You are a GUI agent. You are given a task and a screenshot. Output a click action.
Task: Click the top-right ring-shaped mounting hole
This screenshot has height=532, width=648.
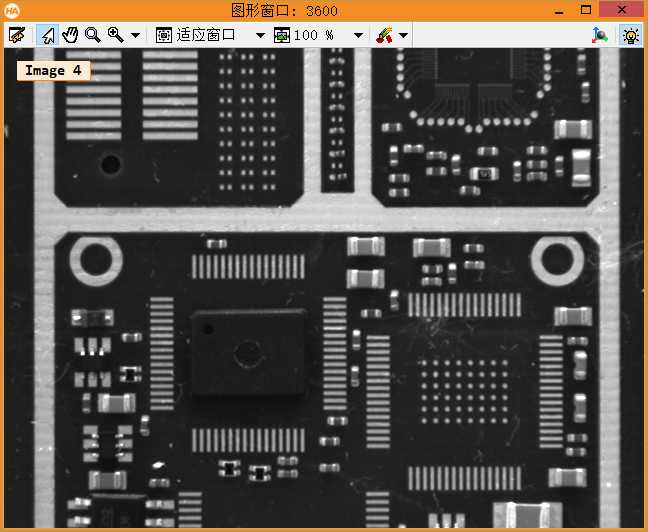557,261
